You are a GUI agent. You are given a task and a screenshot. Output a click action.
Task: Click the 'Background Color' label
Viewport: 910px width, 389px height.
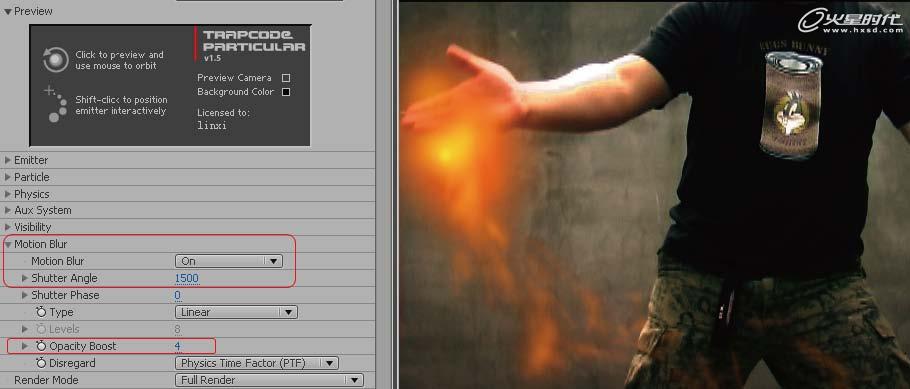(236, 92)
